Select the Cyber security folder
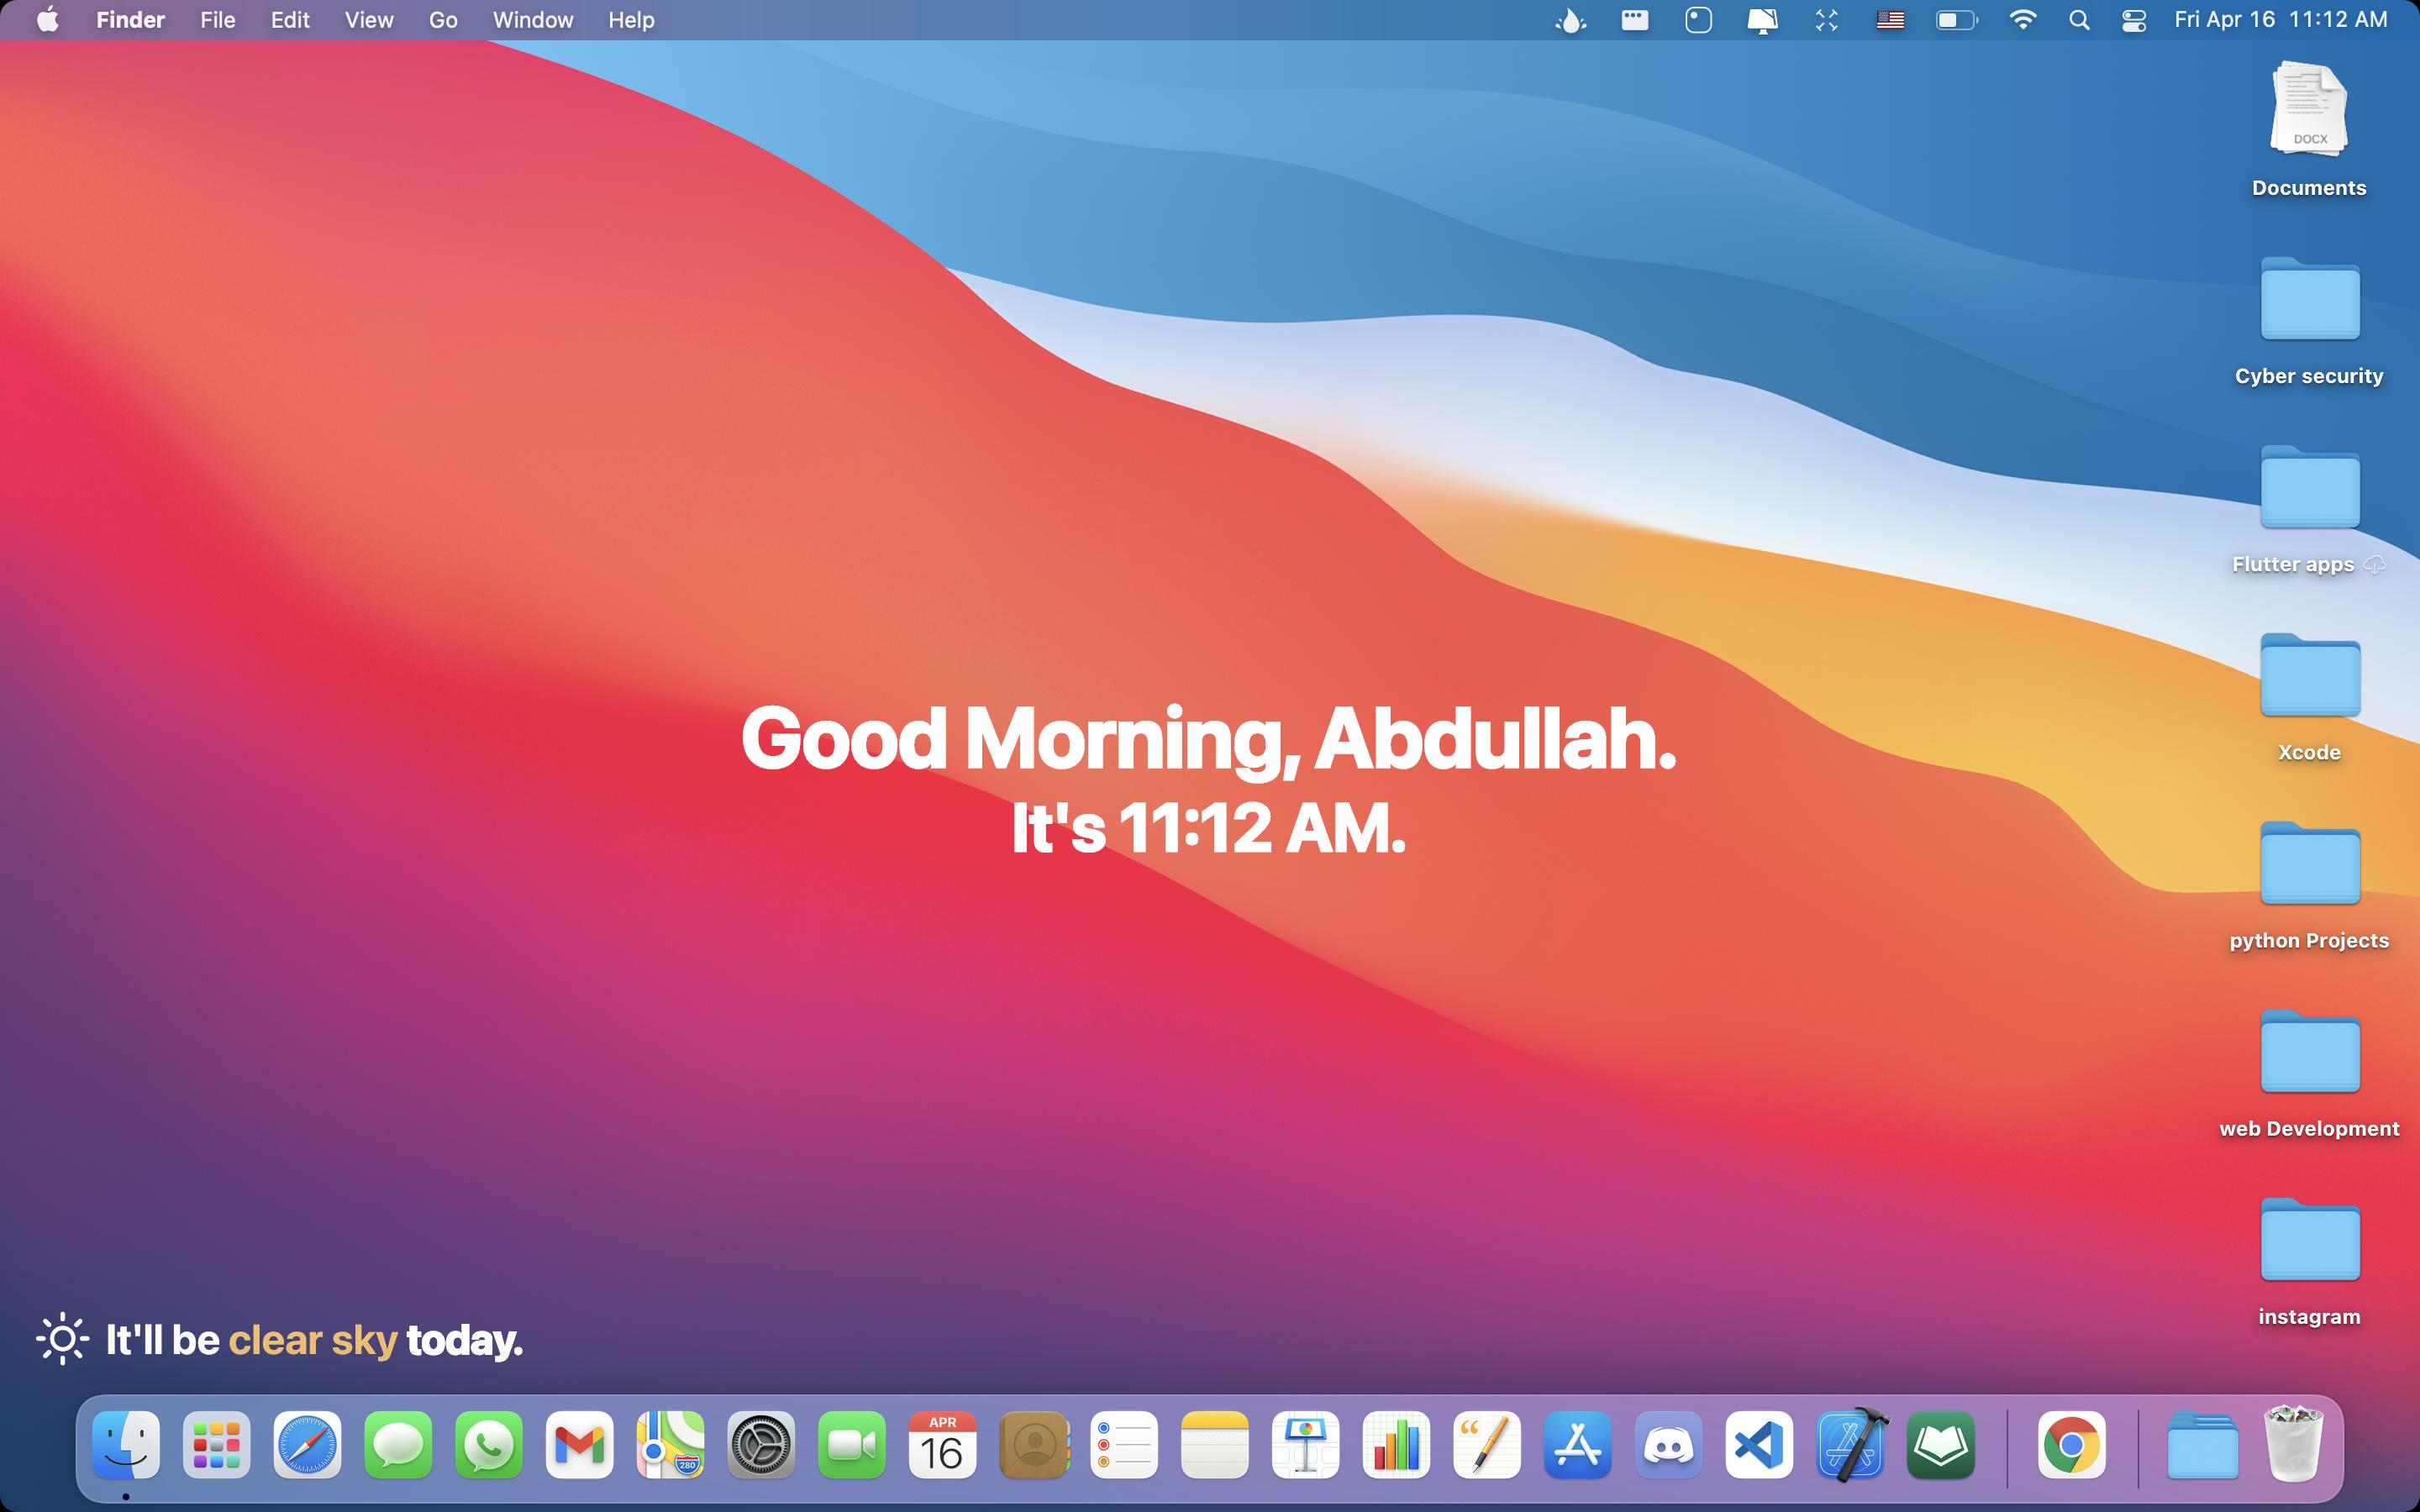 pos(2309,300)
